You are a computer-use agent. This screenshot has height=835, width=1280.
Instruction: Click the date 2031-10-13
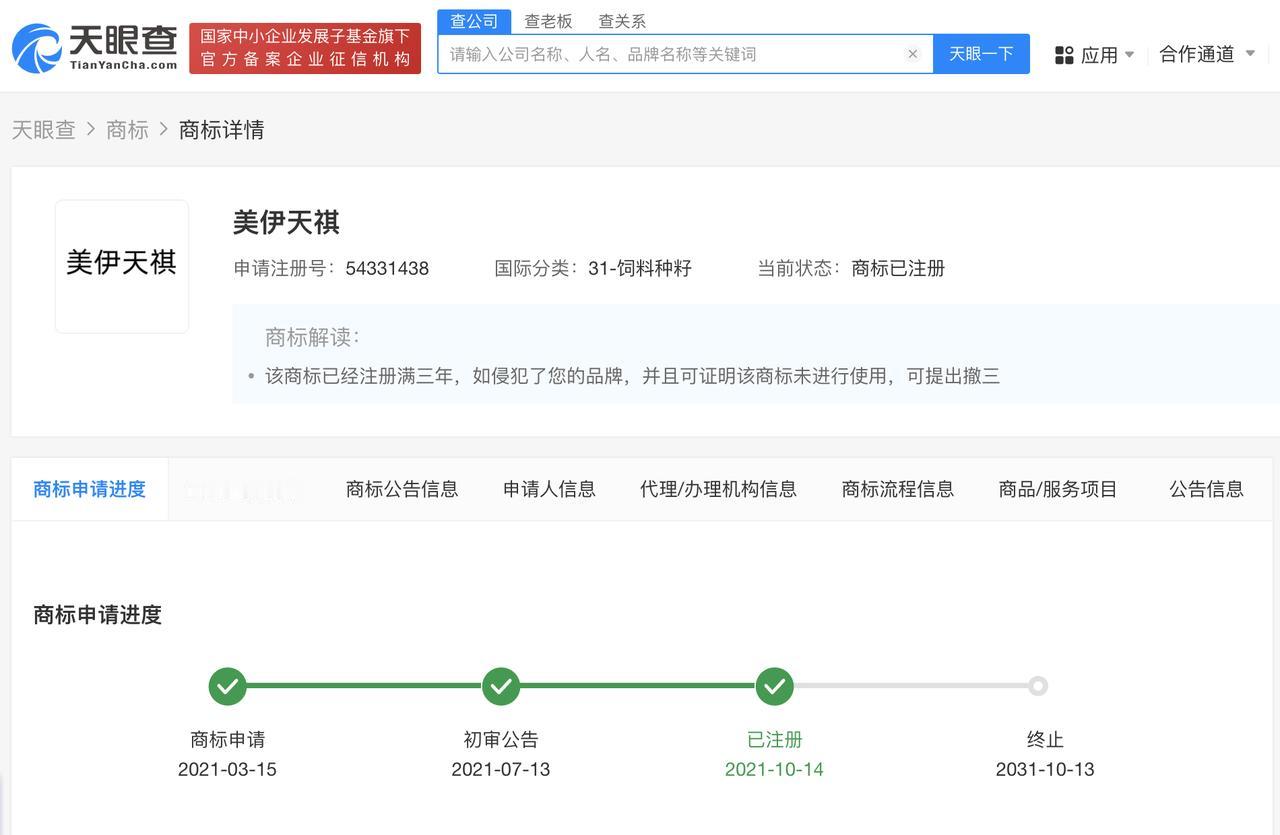click(1045, 769)
